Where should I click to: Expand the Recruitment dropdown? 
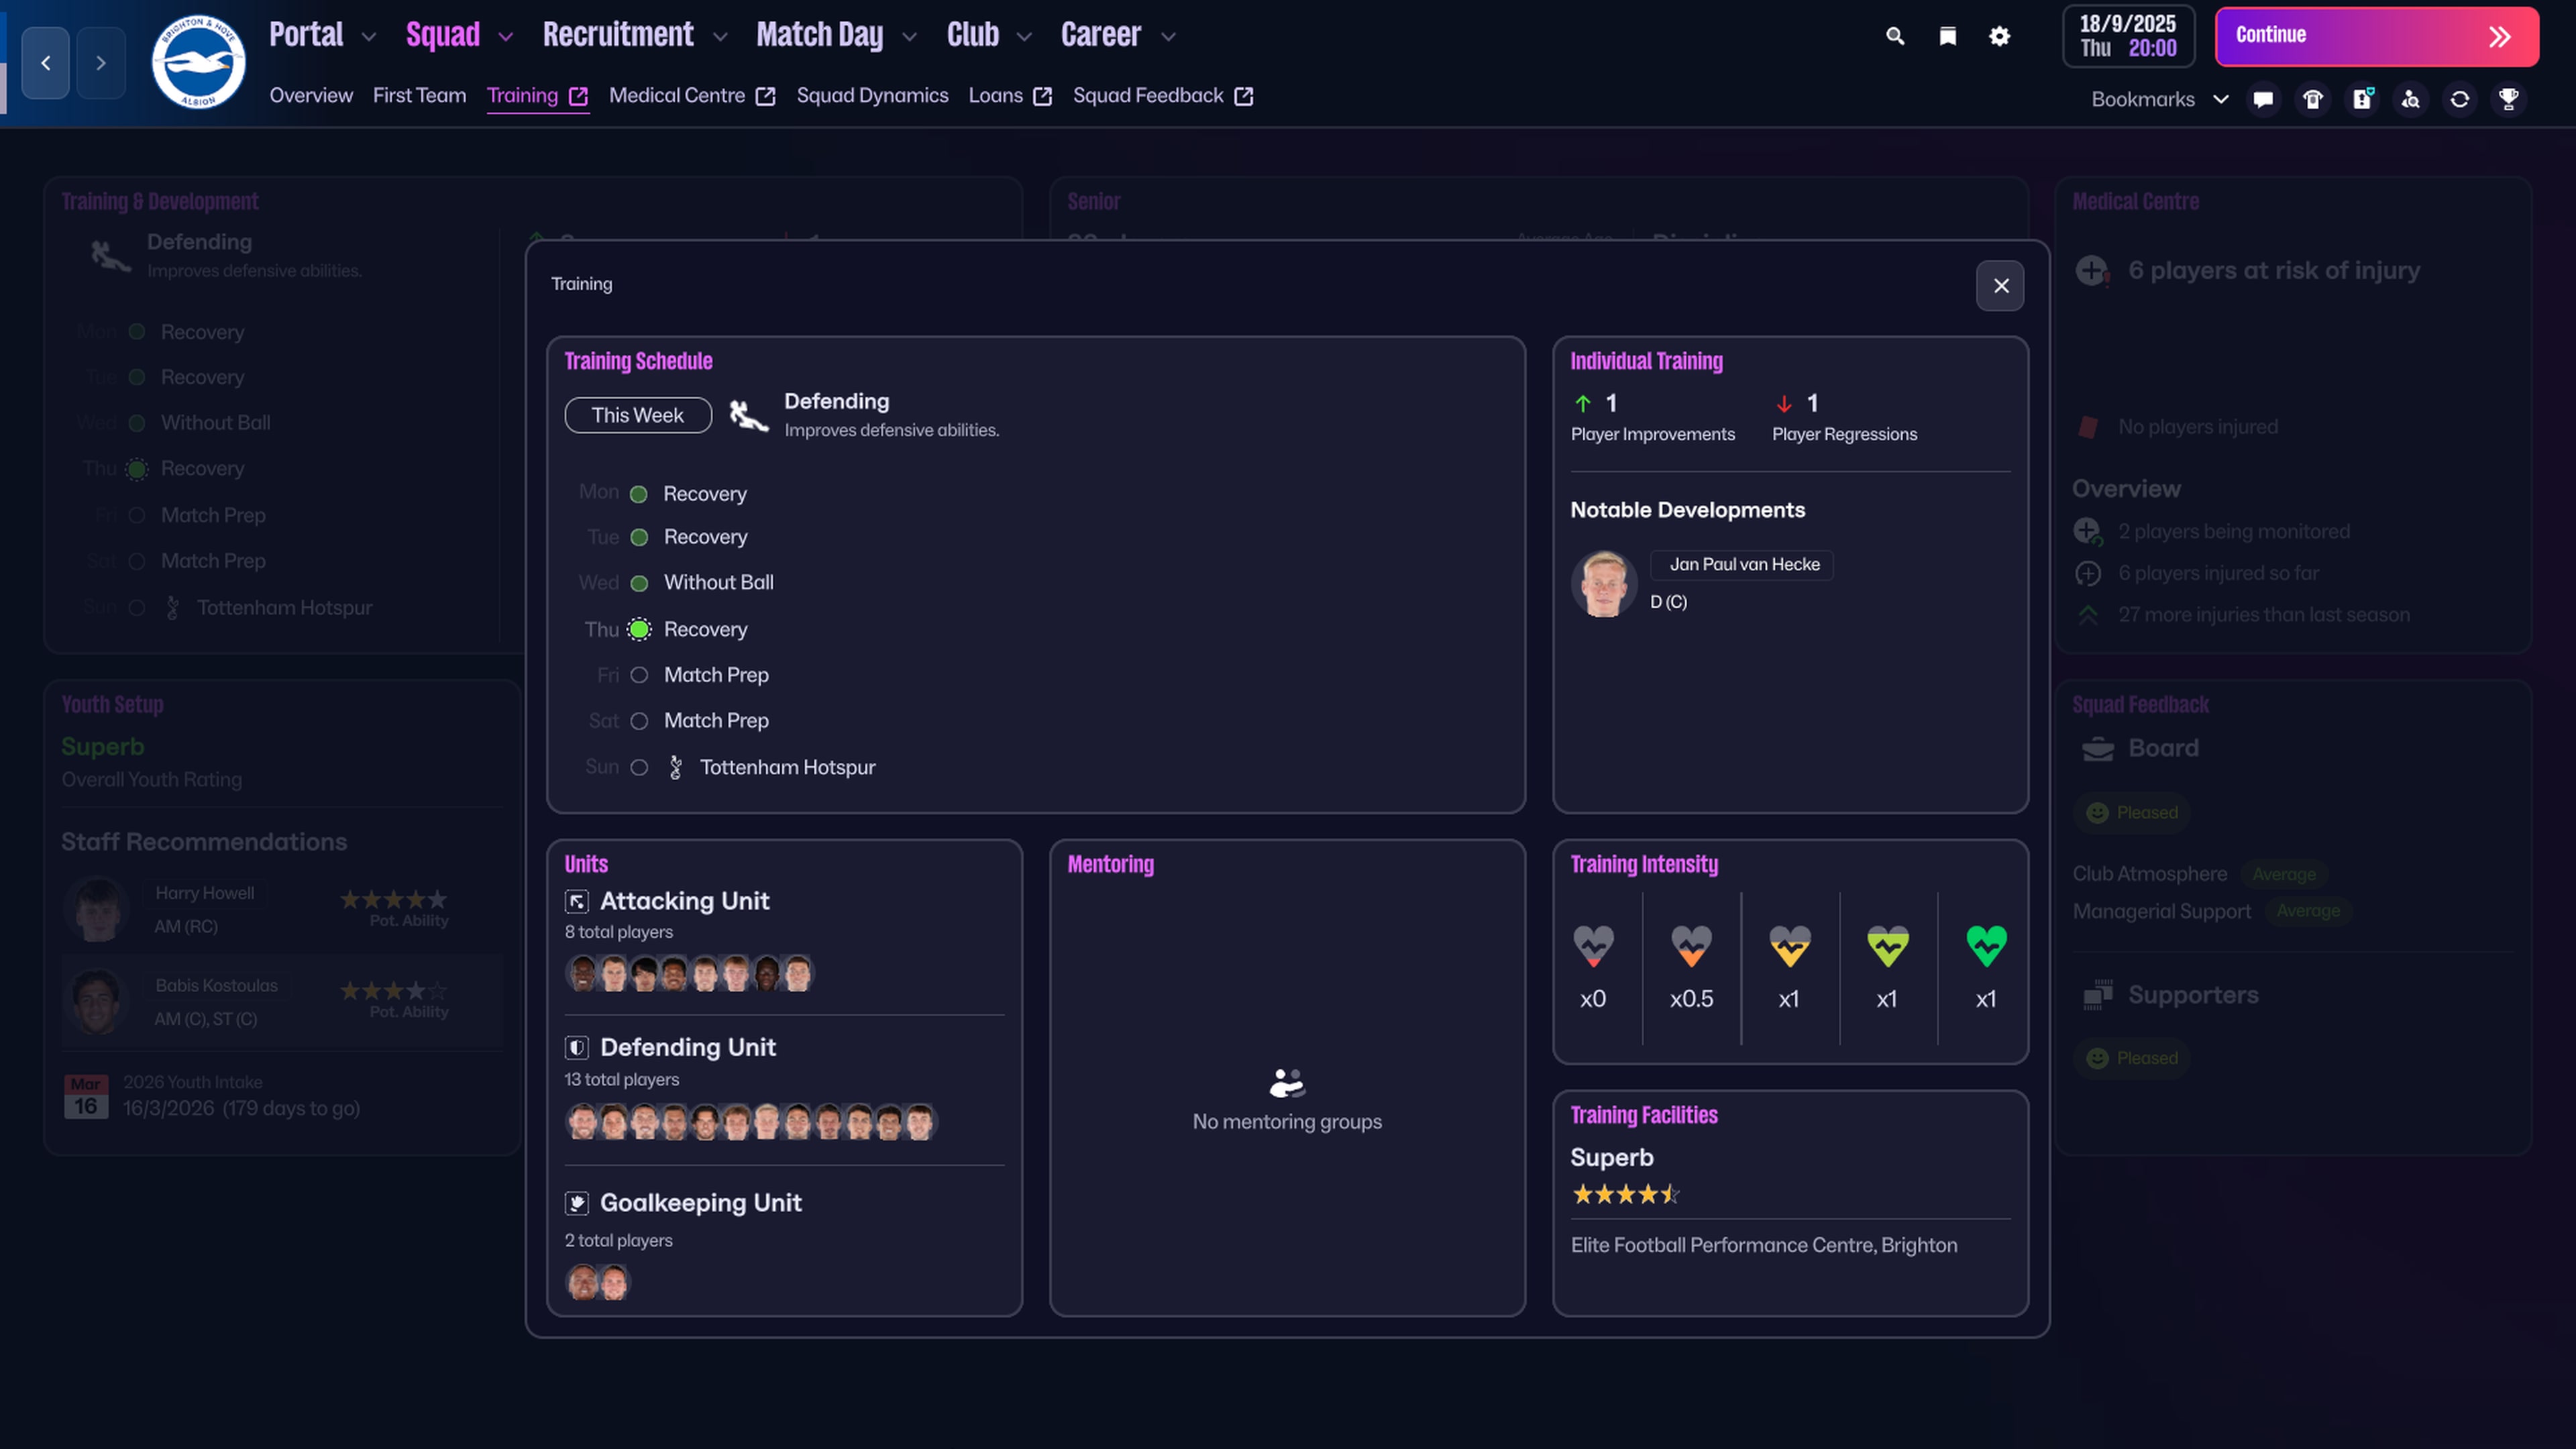[721, 36]
